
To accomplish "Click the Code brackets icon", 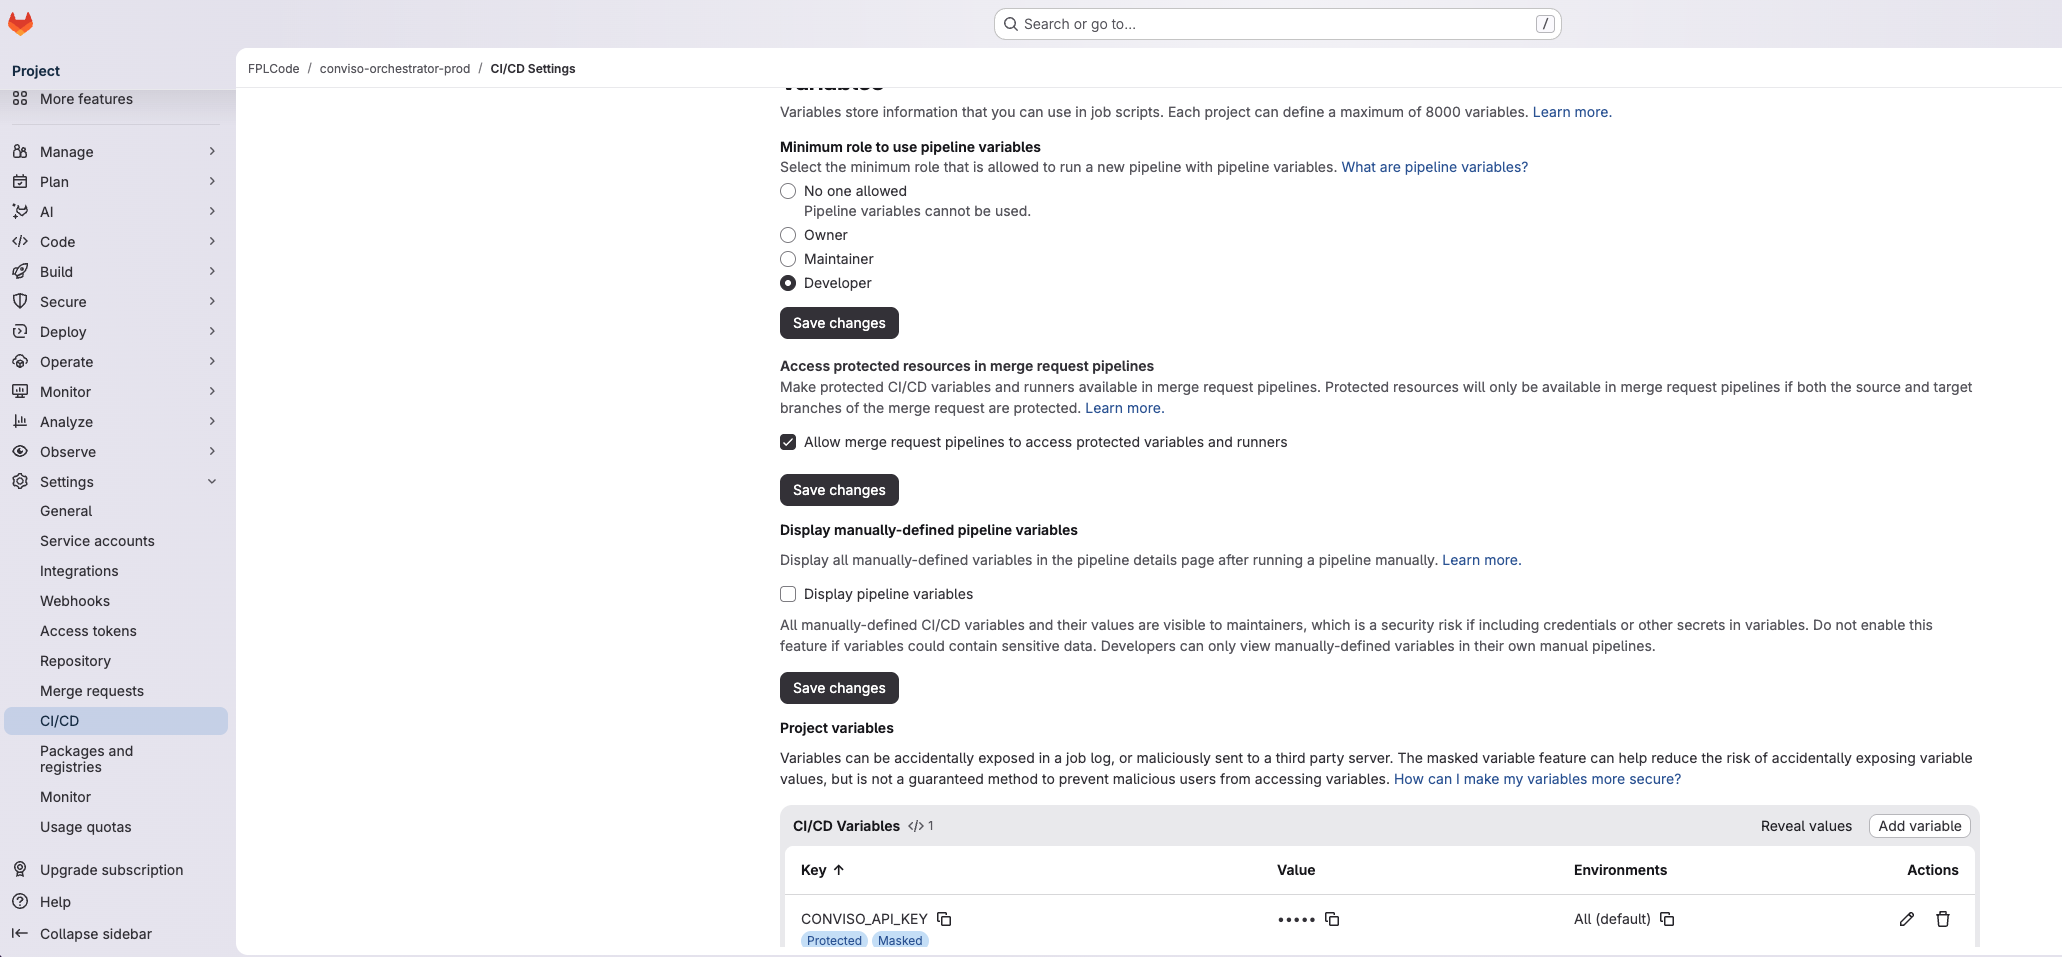I will (20, 242).
